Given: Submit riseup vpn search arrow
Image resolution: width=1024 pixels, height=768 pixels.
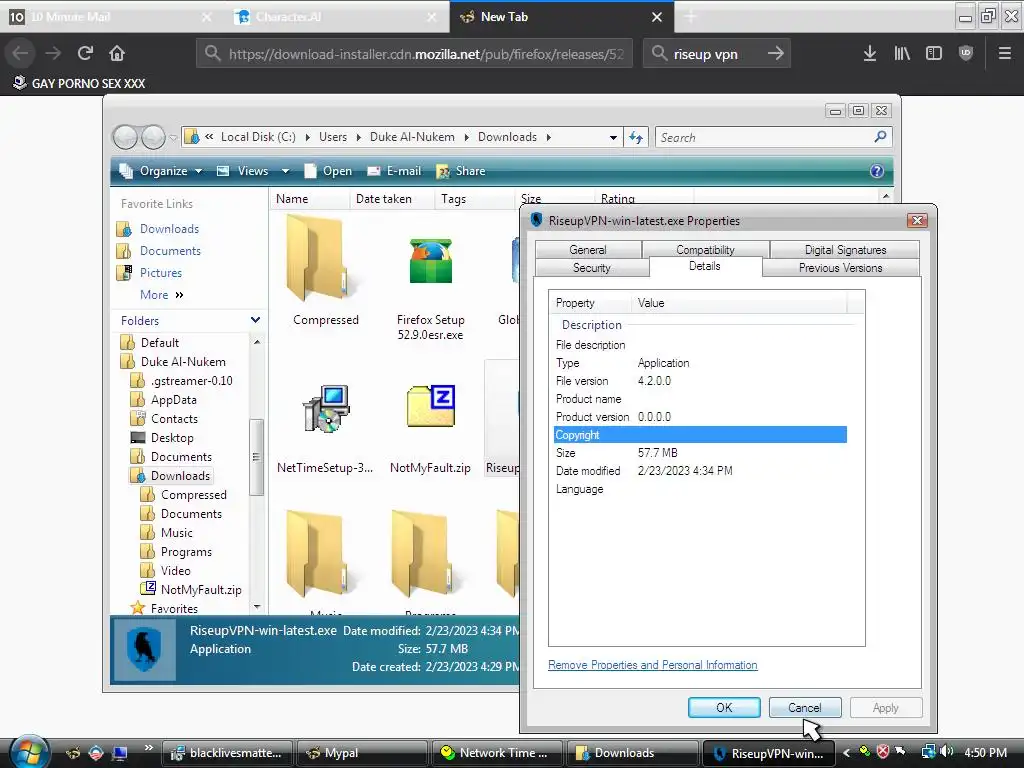Looking at the screenshot, I should 775,54.
